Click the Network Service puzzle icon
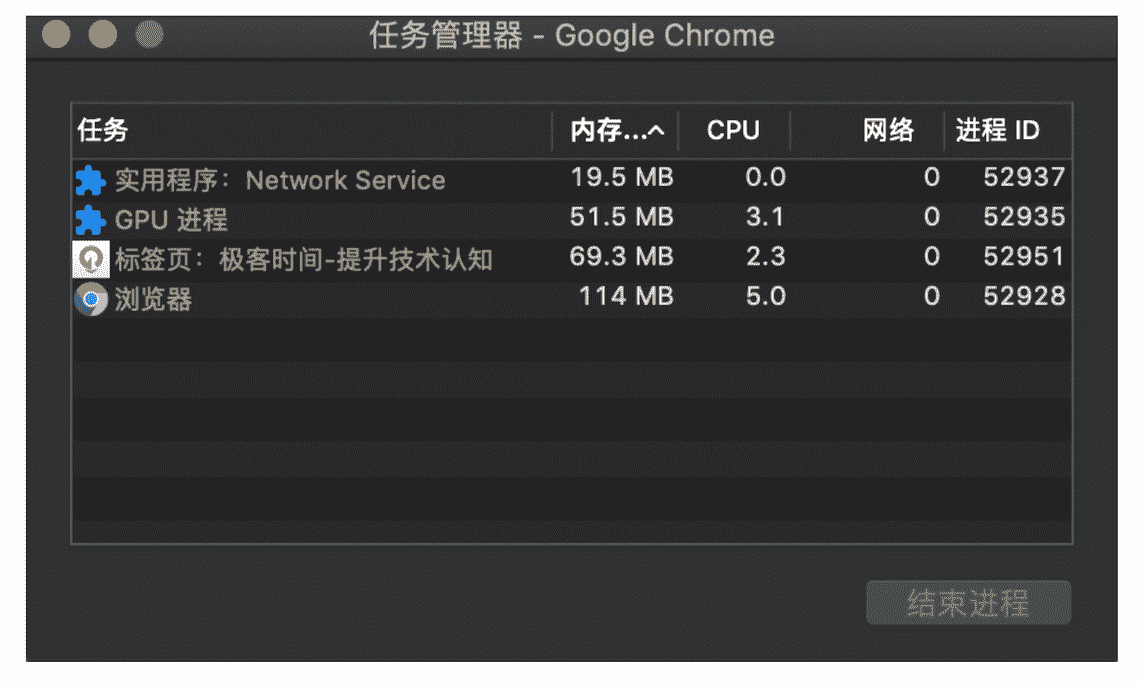The height and width of the screenshot is (685, 1142). click(x=90, y=181)
